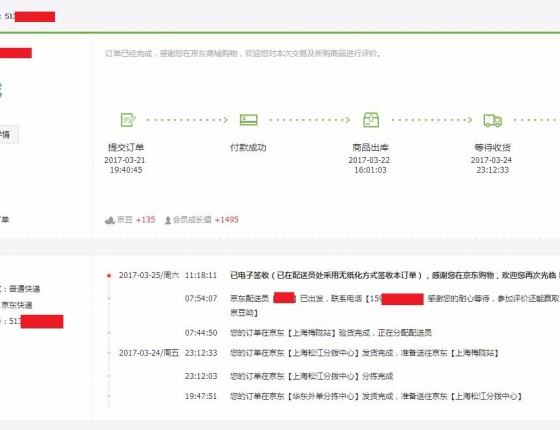The height and width of the screenshot is (430, 560).
Task: Click the 19:47:51 tracking timeline dot
Action: (x=109, y=396)
